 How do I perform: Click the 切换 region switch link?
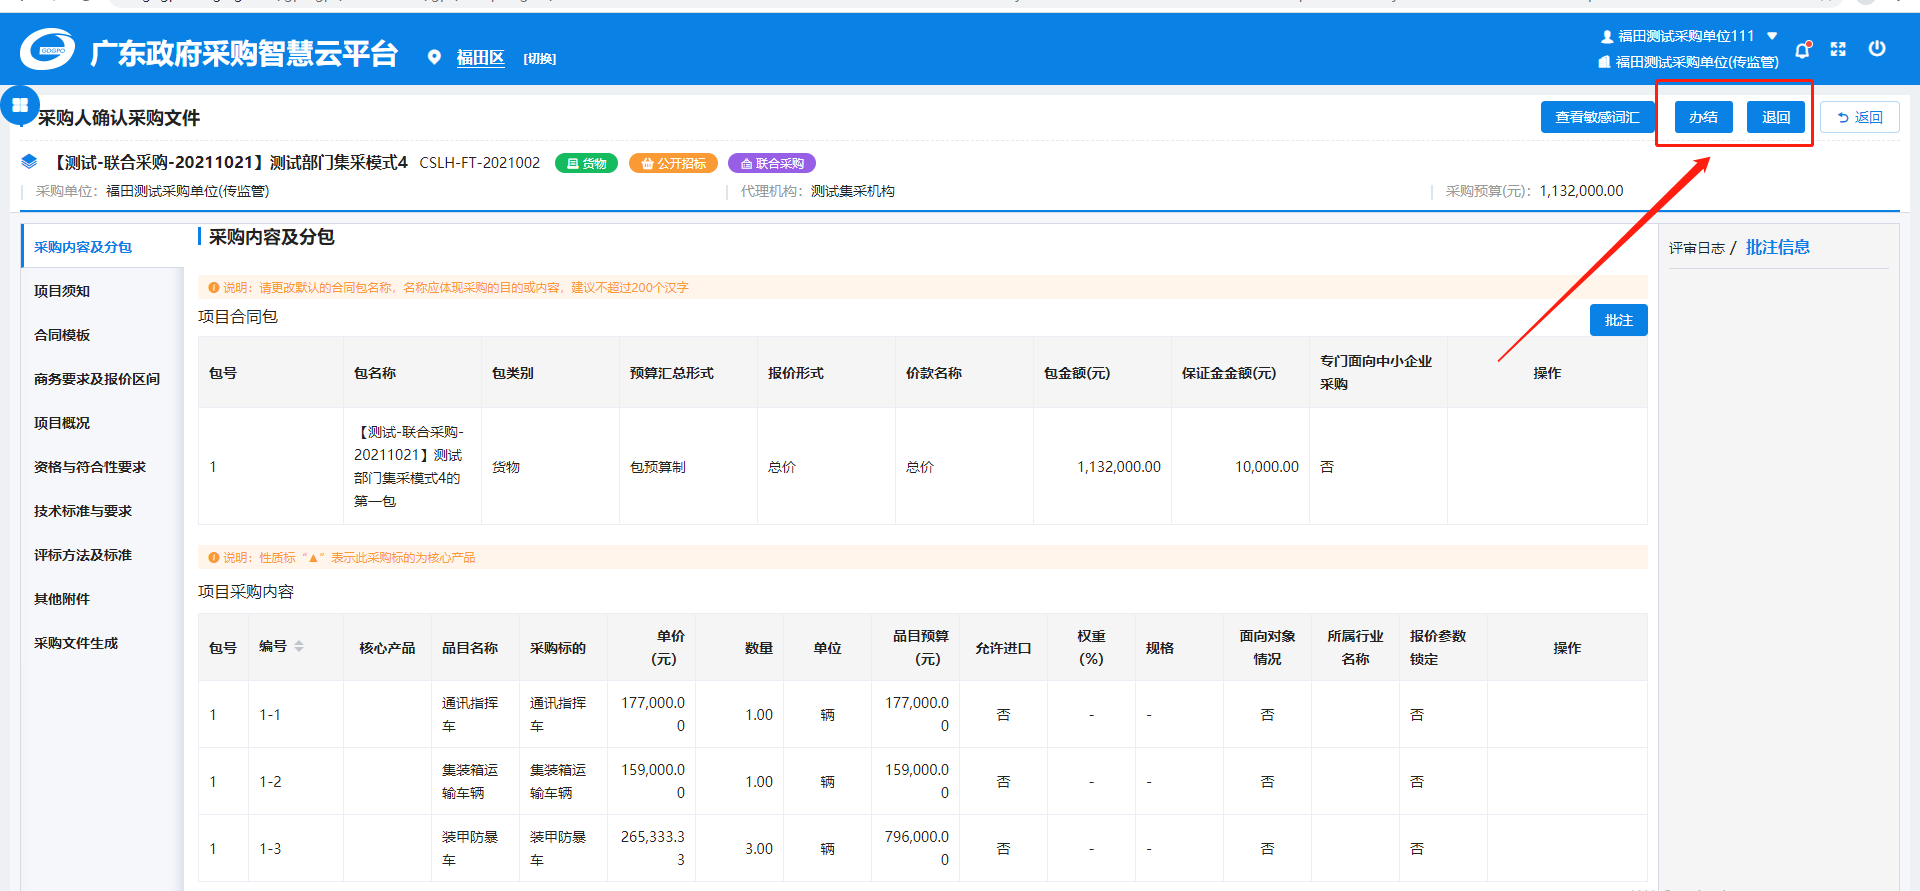(x=539, y=59)
